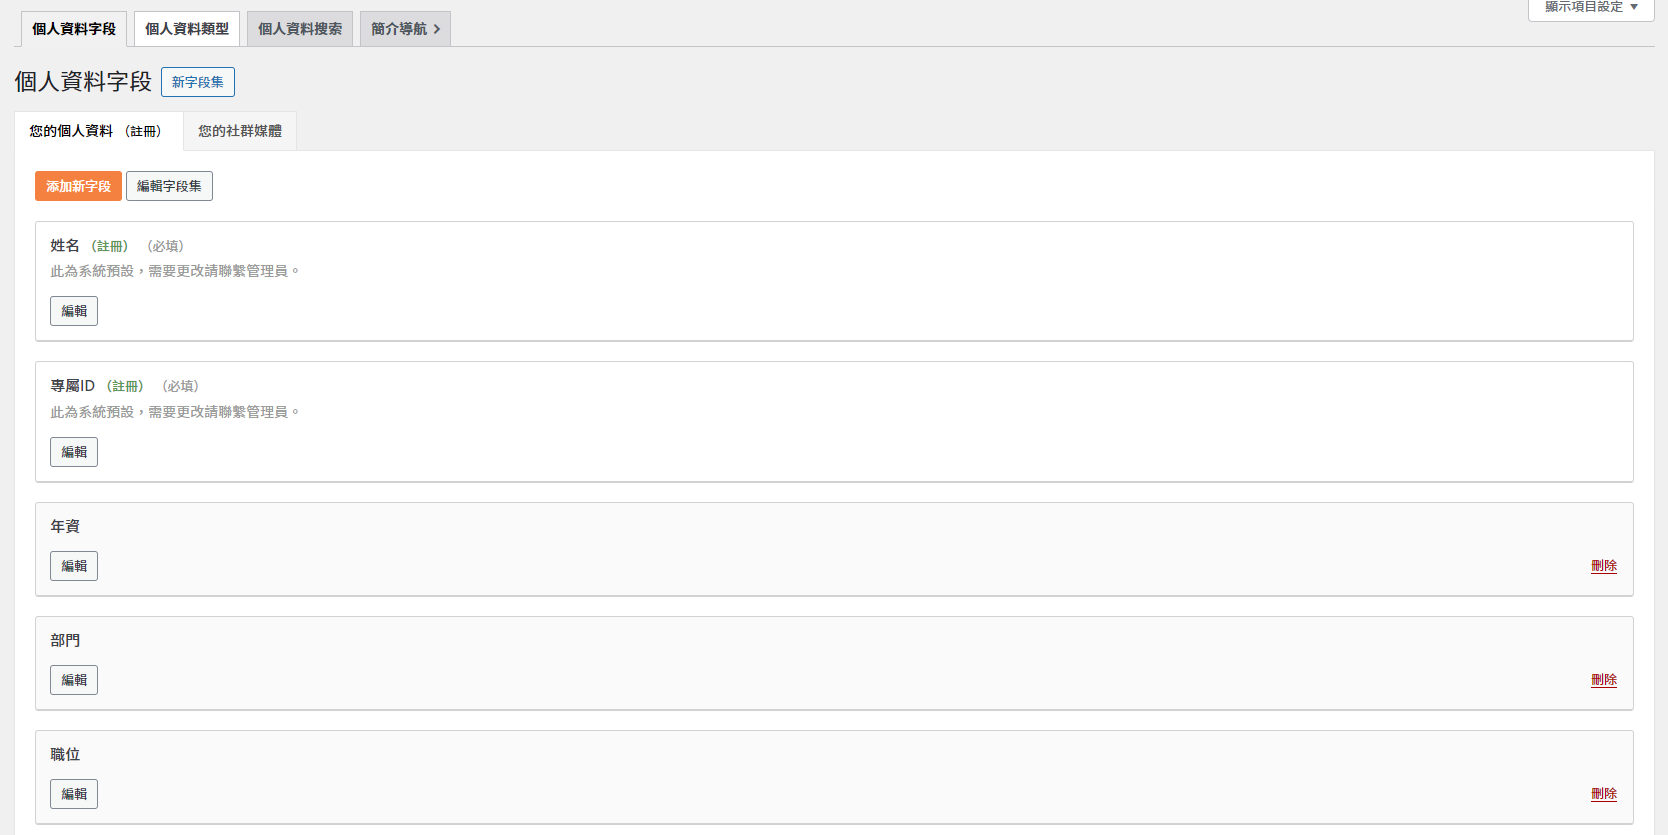Open the 顯示項目設定 dropdown

click(1590, 8)
